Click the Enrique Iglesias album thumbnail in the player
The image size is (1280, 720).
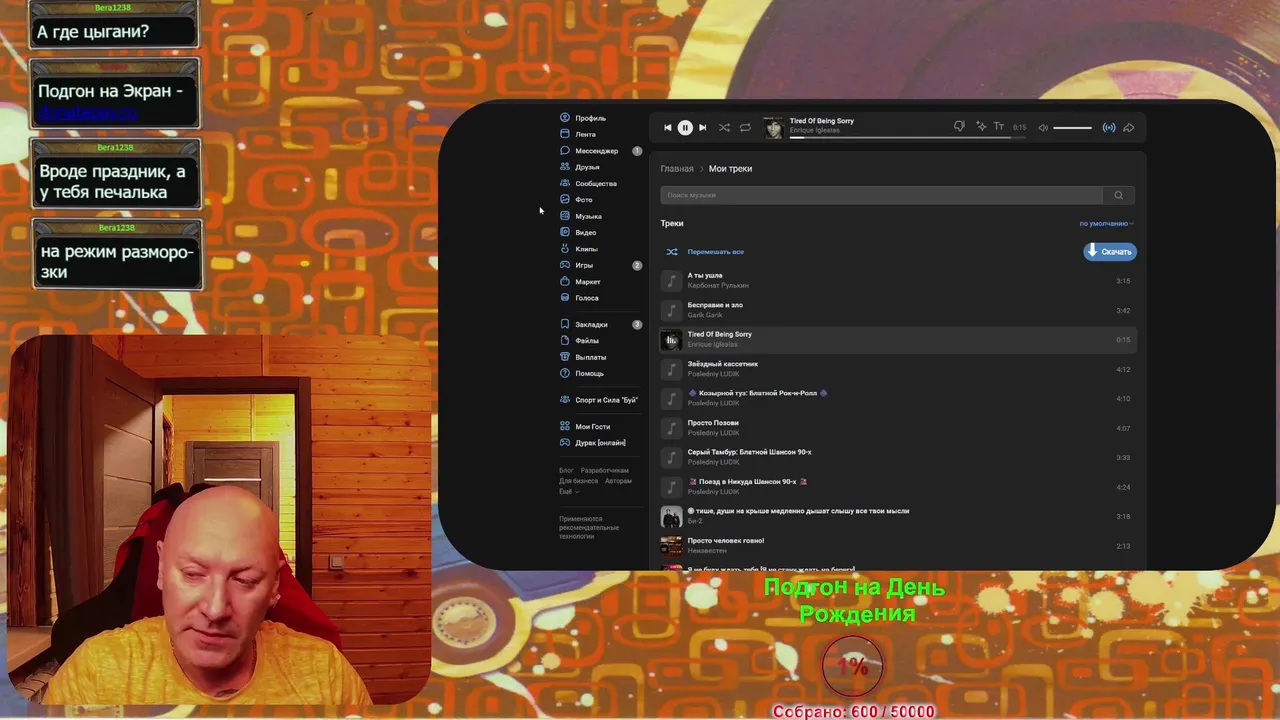point(773,128)
